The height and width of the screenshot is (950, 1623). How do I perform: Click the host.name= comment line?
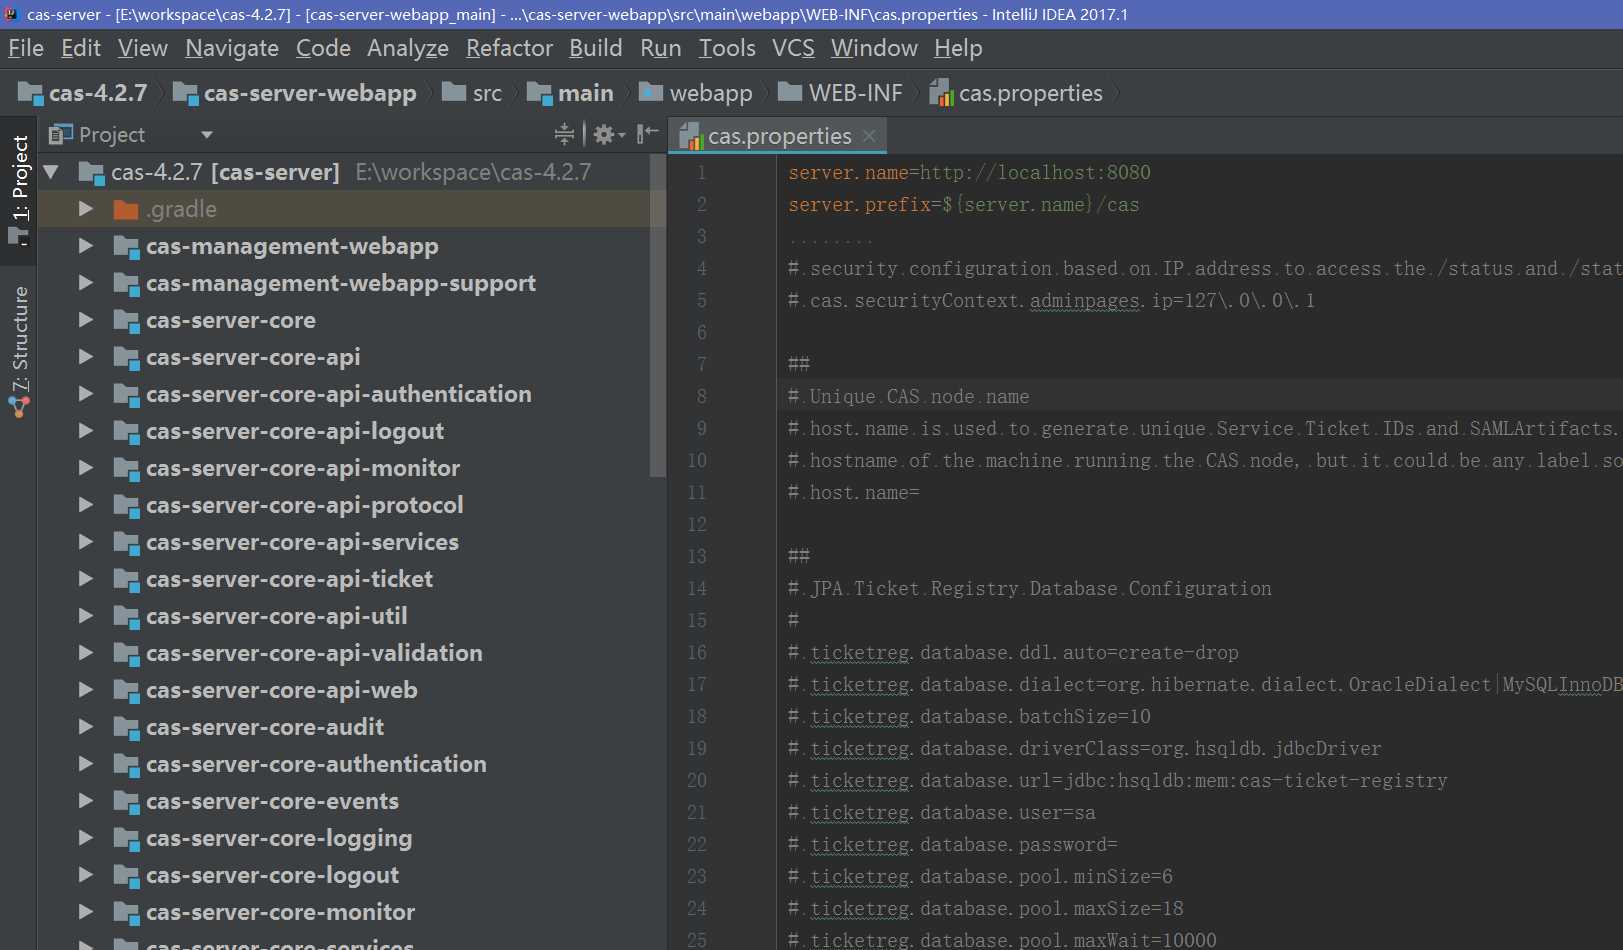pyautogui.click(x=853, y=492)
